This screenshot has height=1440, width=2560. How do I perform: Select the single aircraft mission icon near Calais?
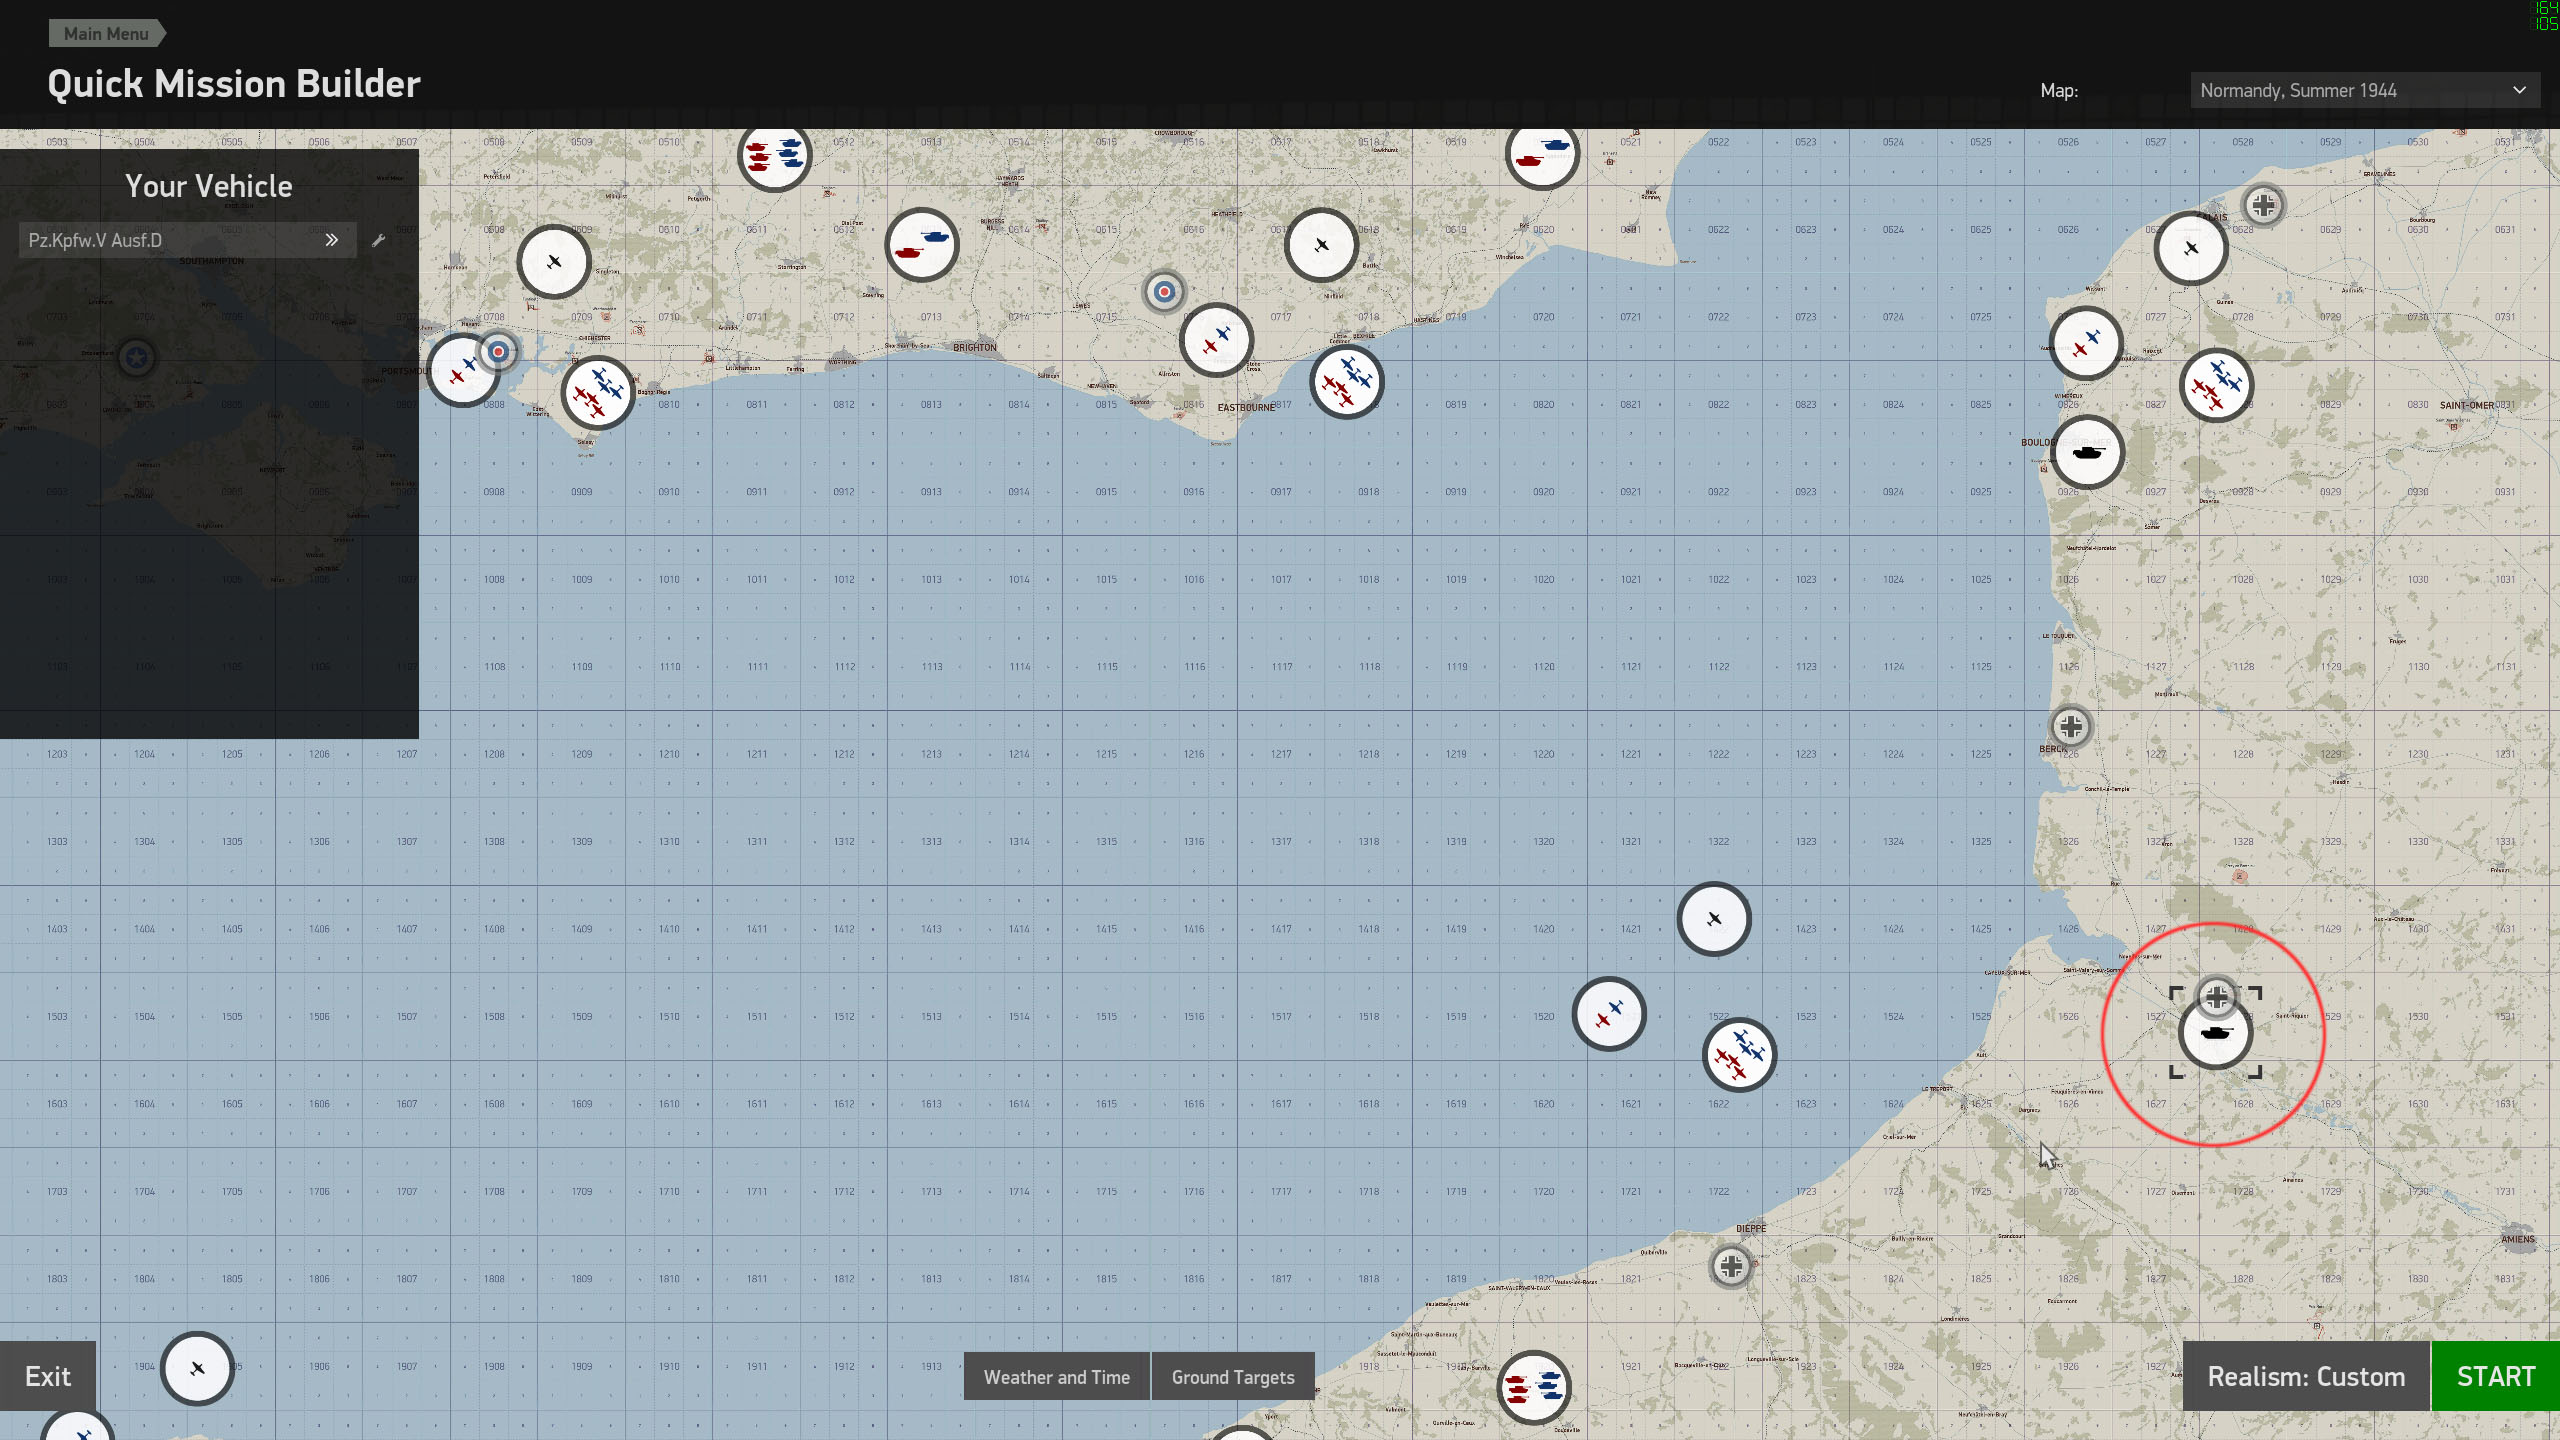[2191, 248]
